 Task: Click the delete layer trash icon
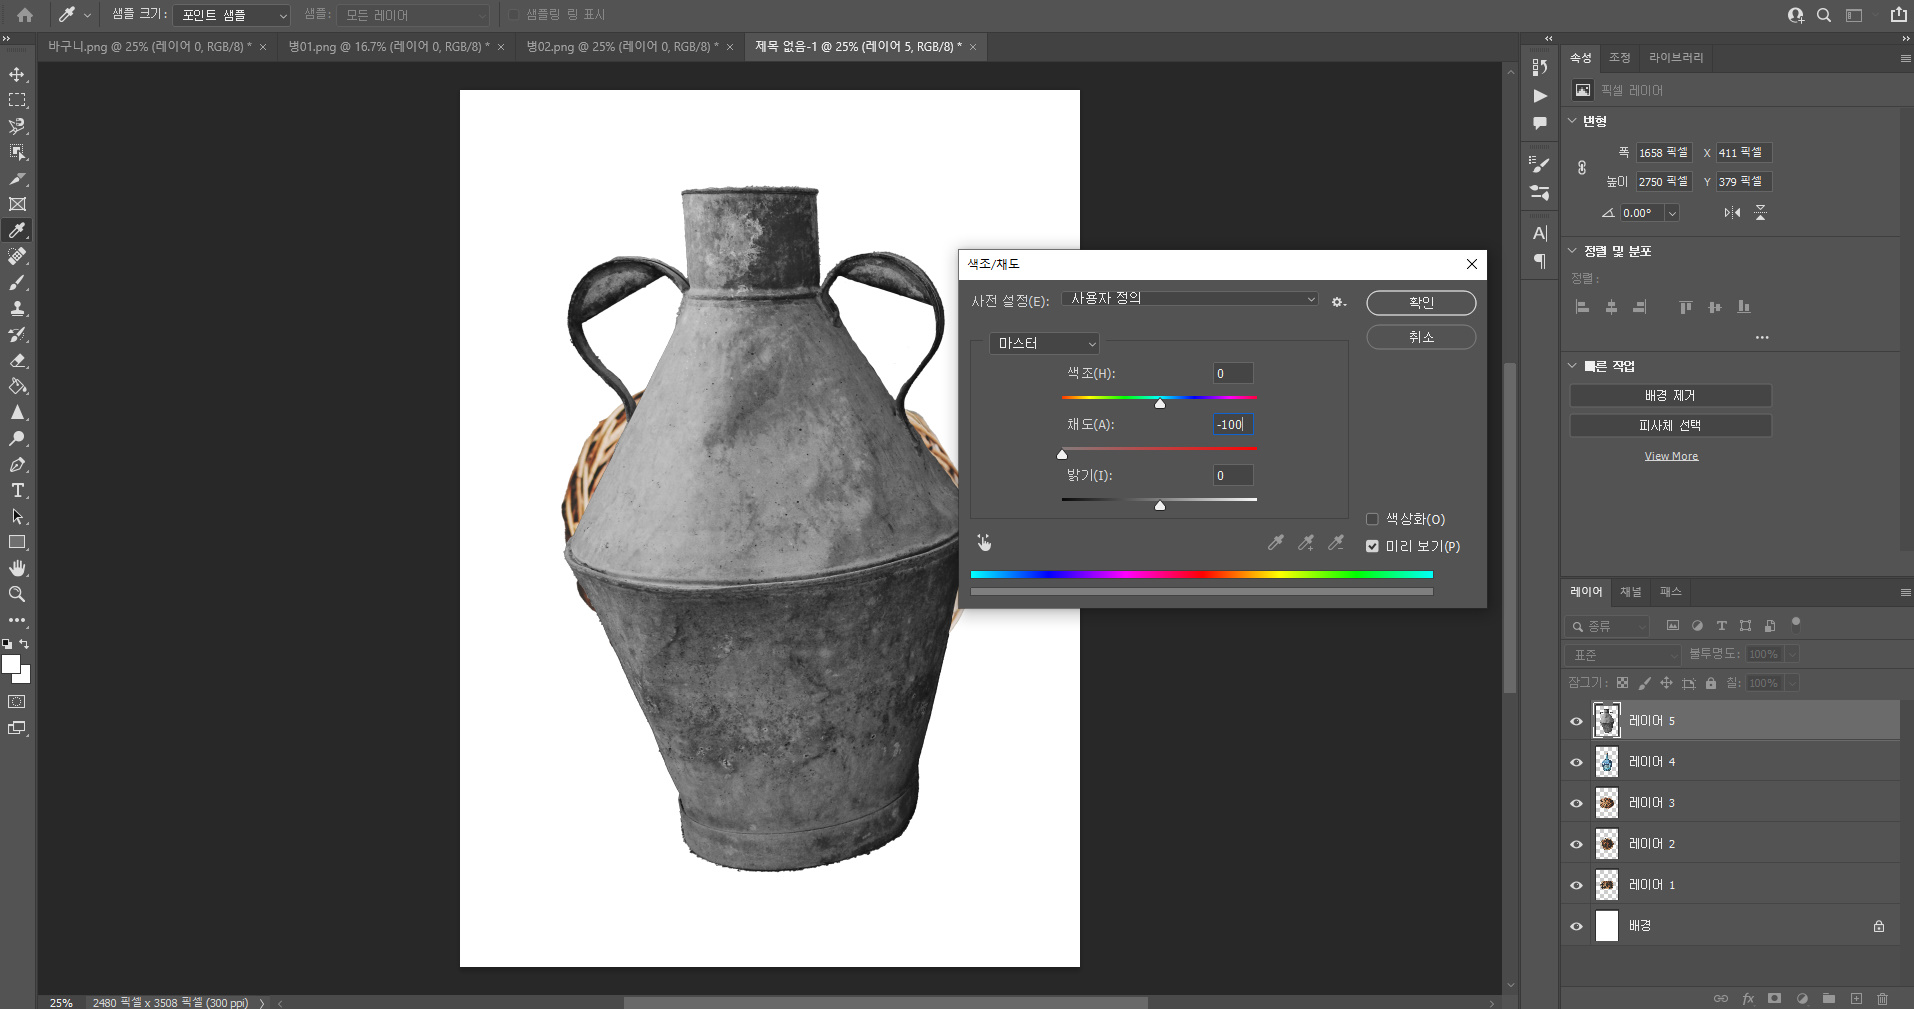[1883, 999]
